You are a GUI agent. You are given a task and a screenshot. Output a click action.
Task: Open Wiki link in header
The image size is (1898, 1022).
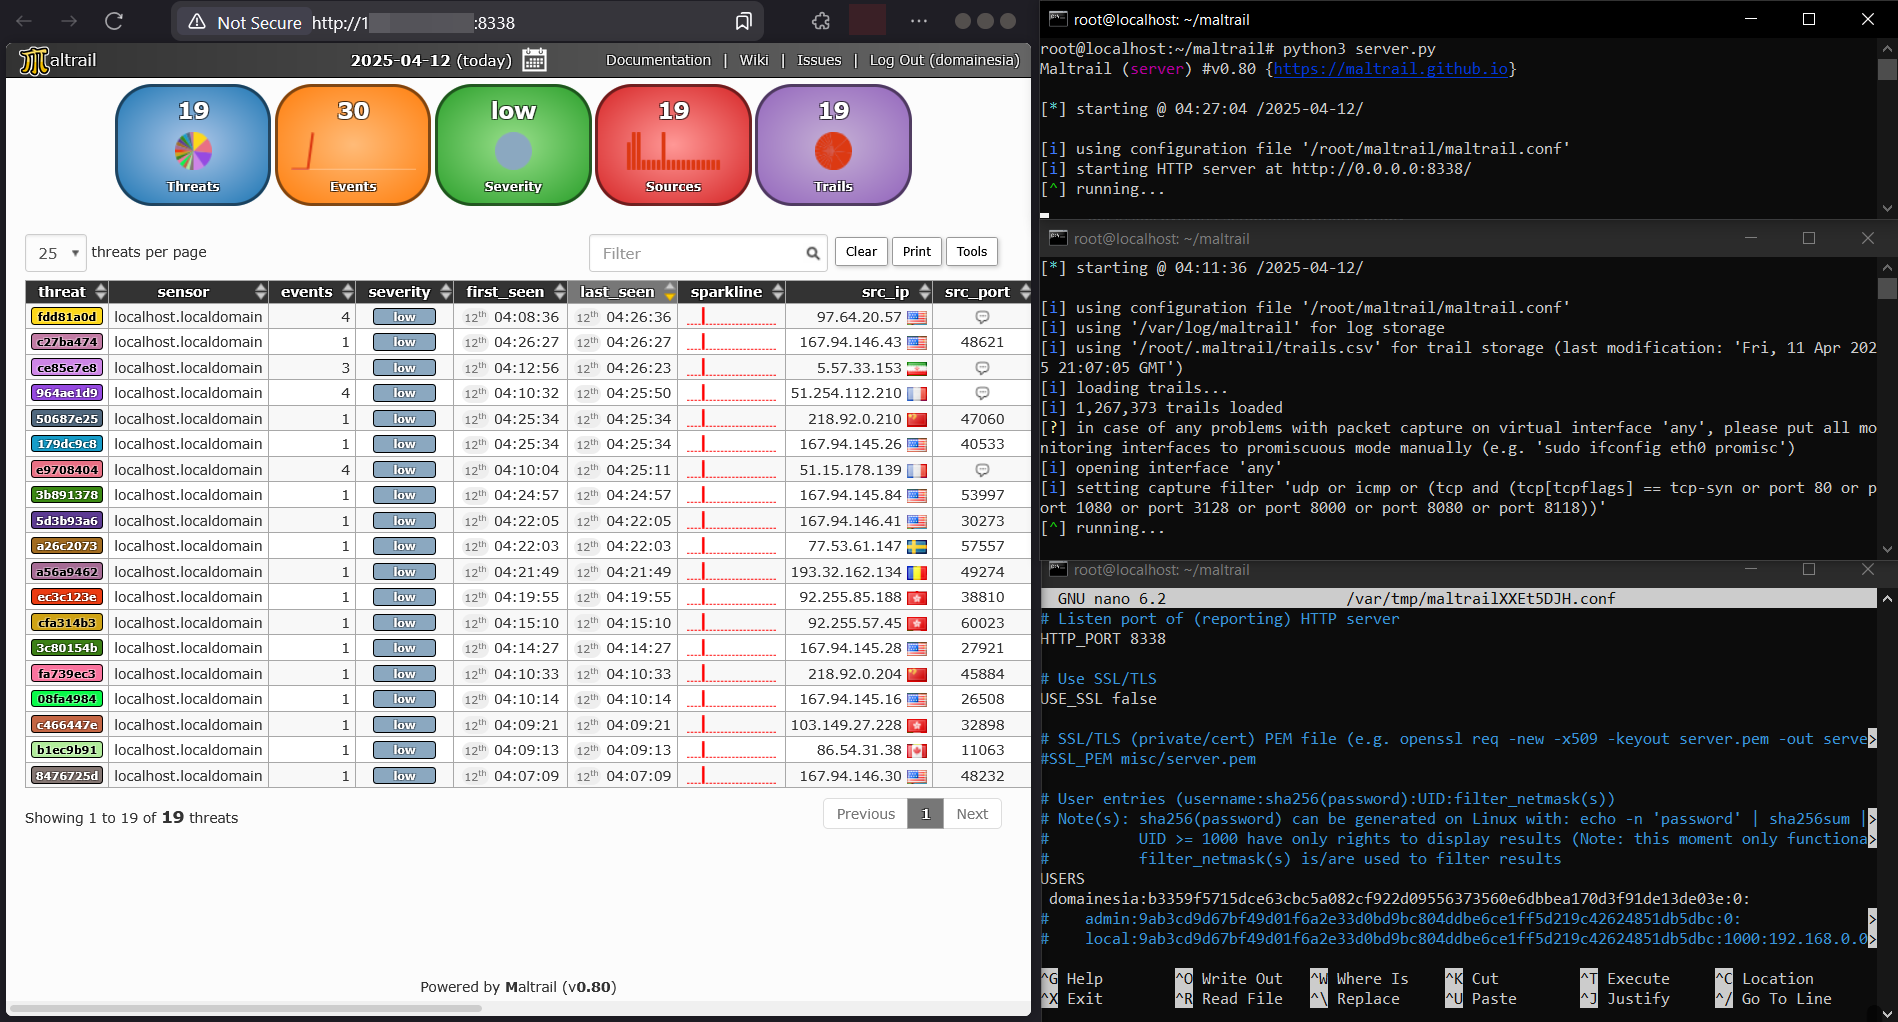[x=754, y=60]
